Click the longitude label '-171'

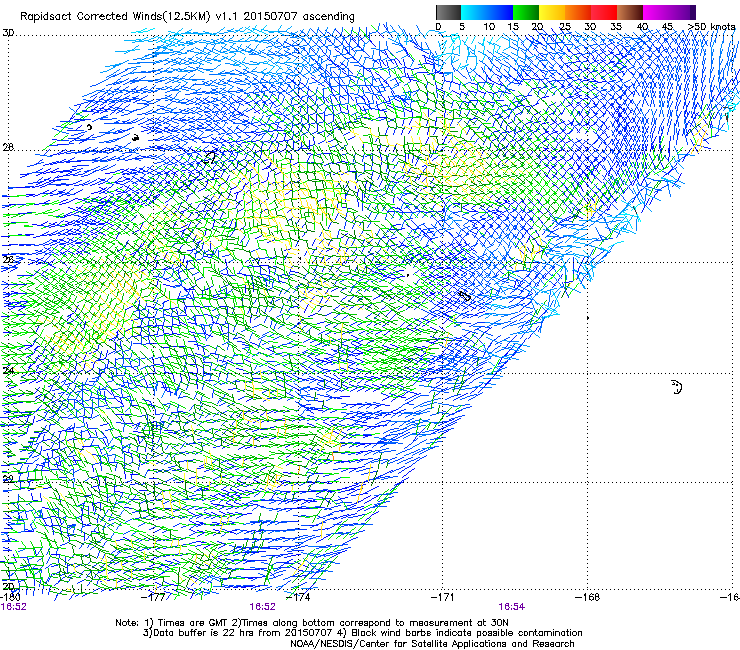[443, 597]
